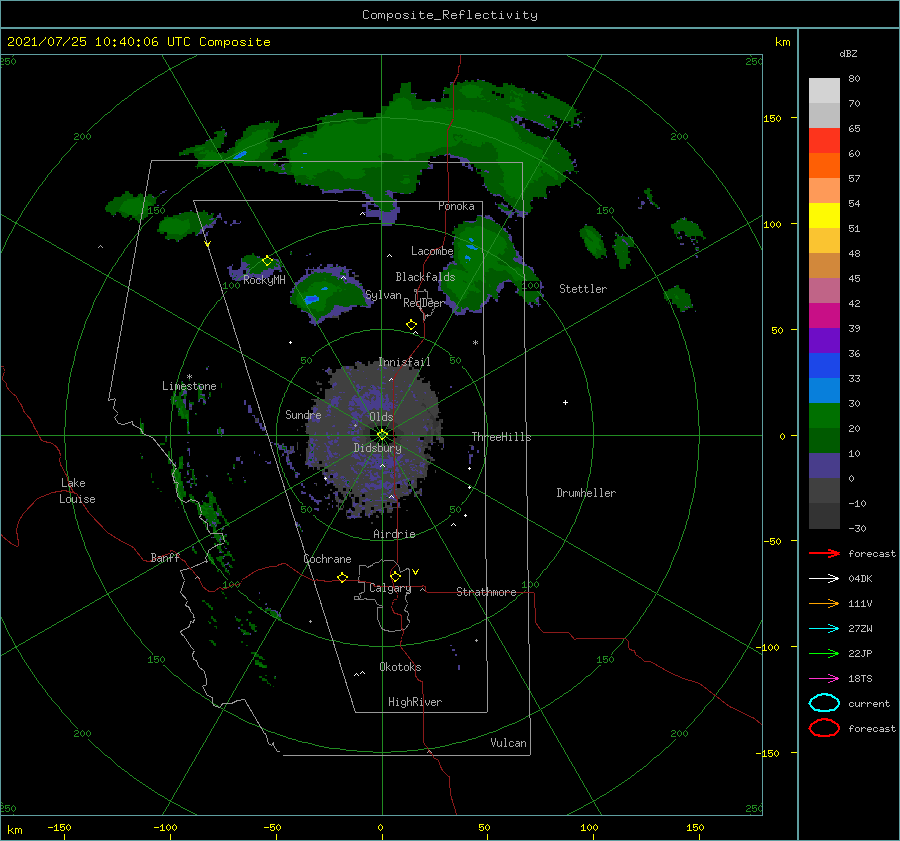Click the yellow diamond marker above Calgary
900x841 pixels.
point(395,576)
